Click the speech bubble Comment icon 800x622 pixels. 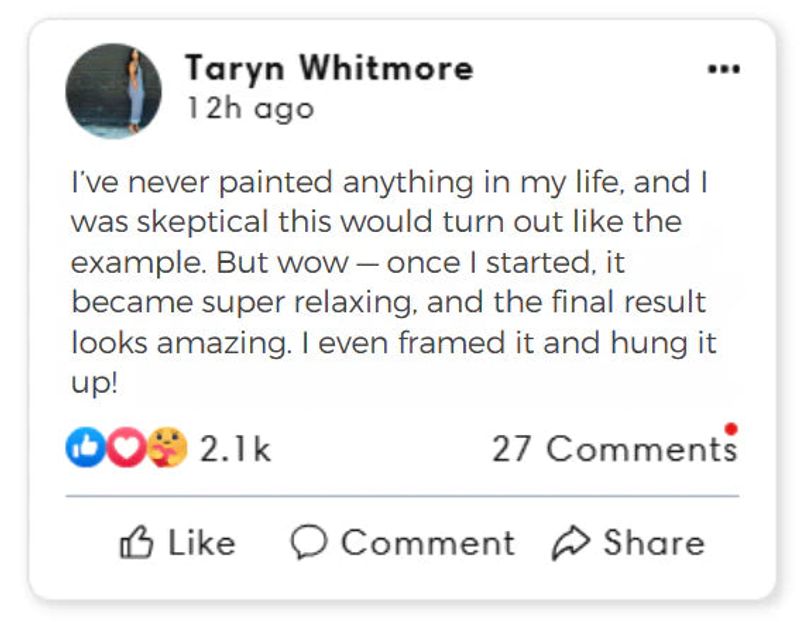coord(309,542)
